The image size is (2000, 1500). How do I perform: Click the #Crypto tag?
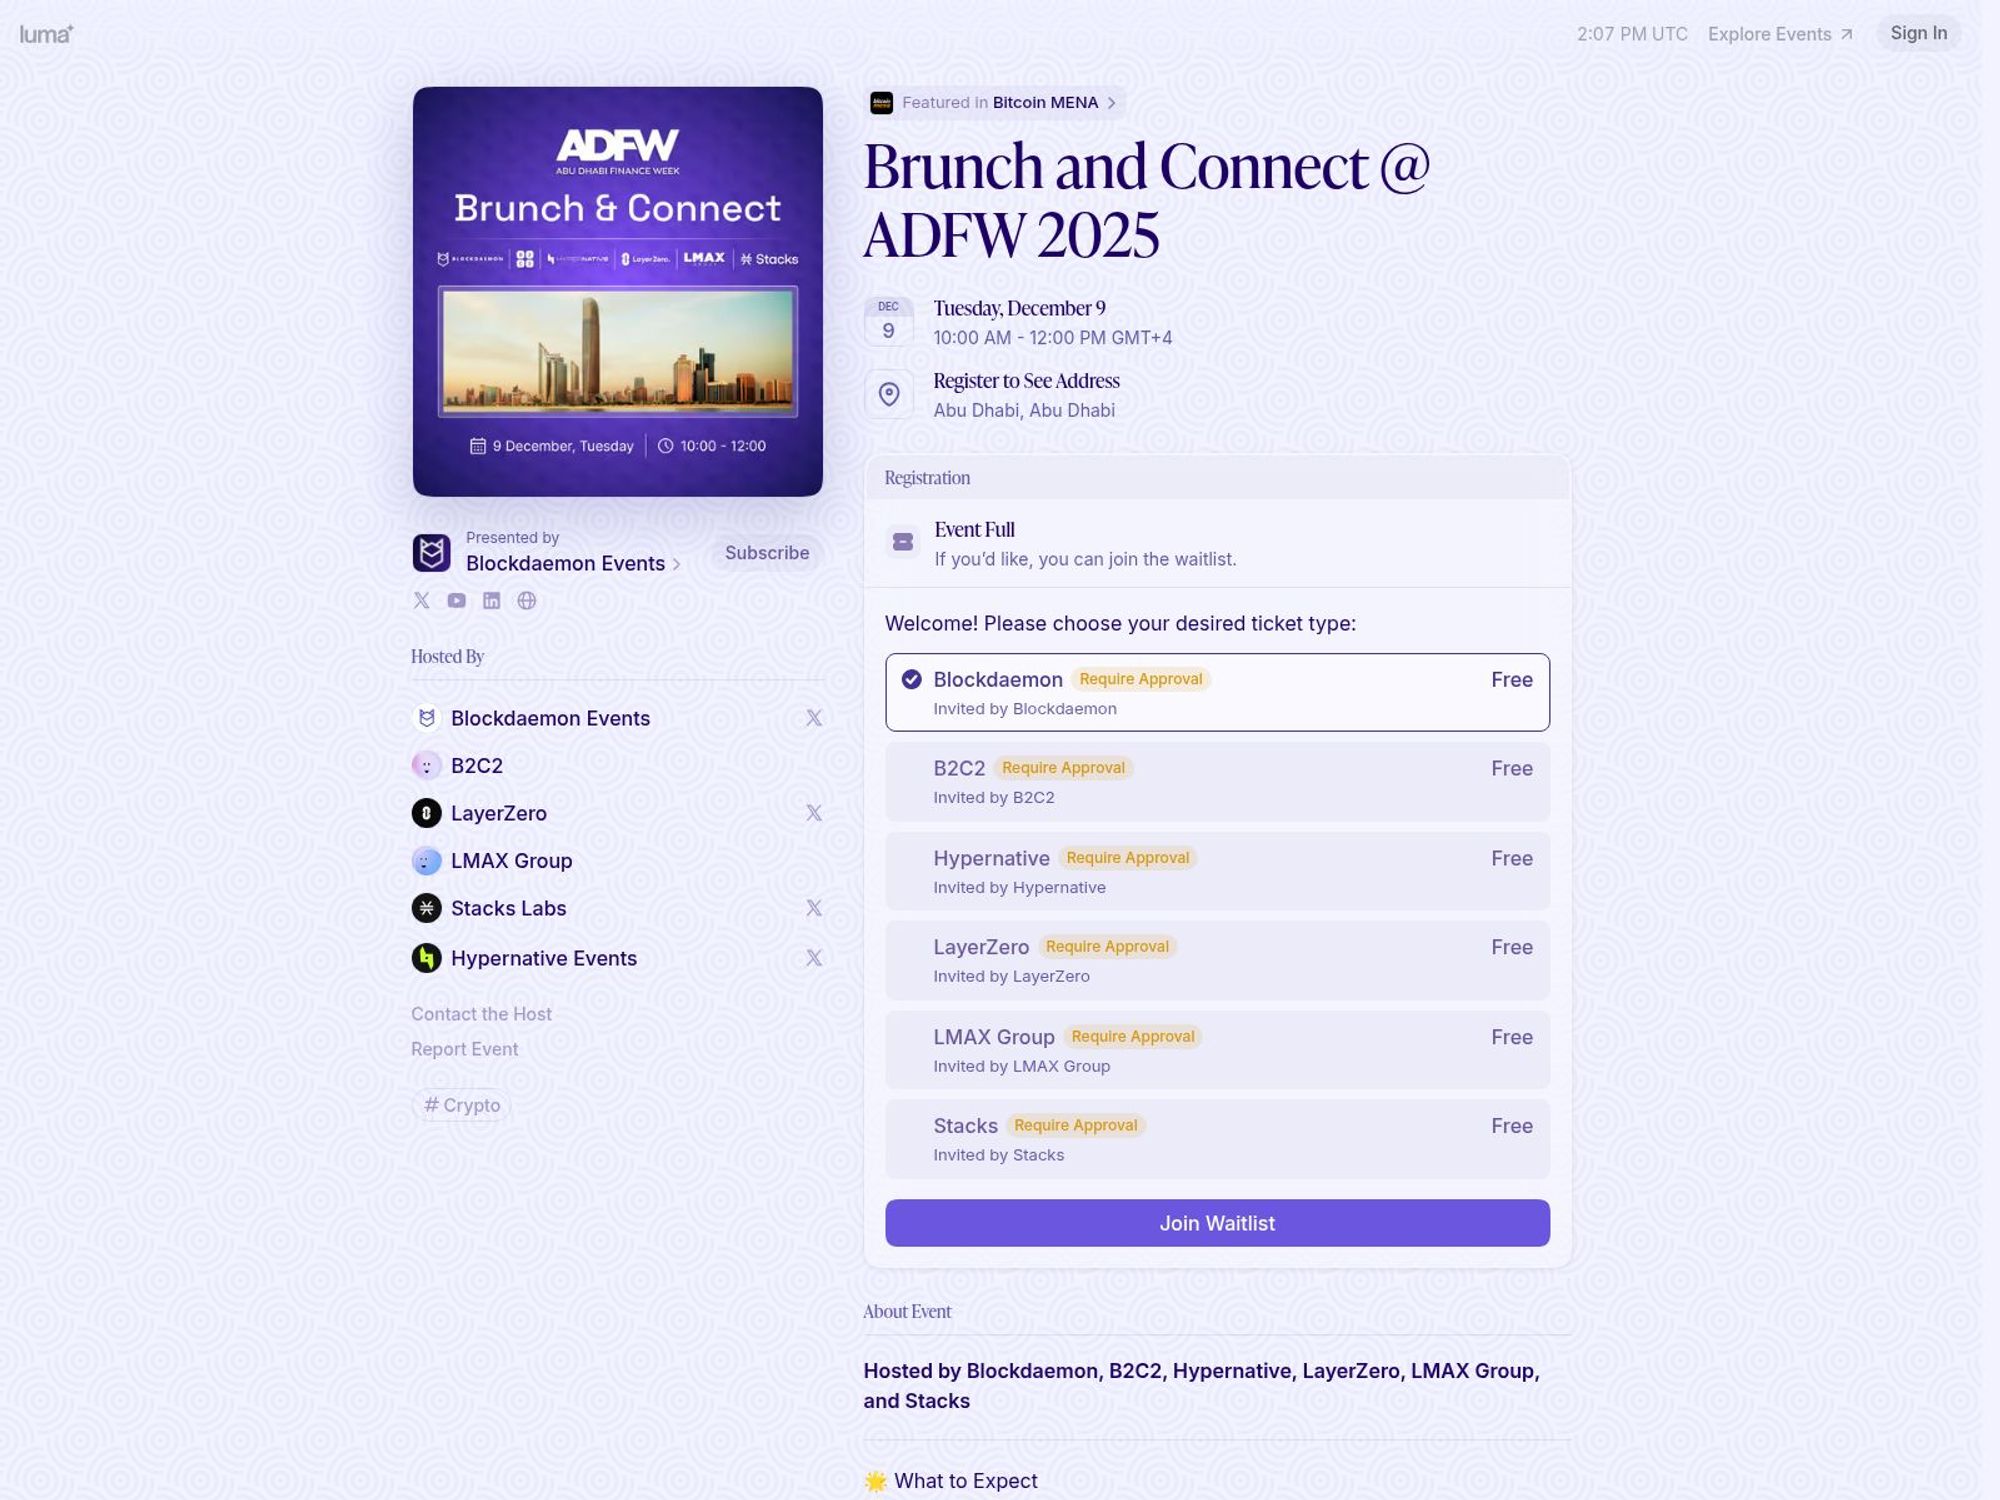click(461, 1105)
